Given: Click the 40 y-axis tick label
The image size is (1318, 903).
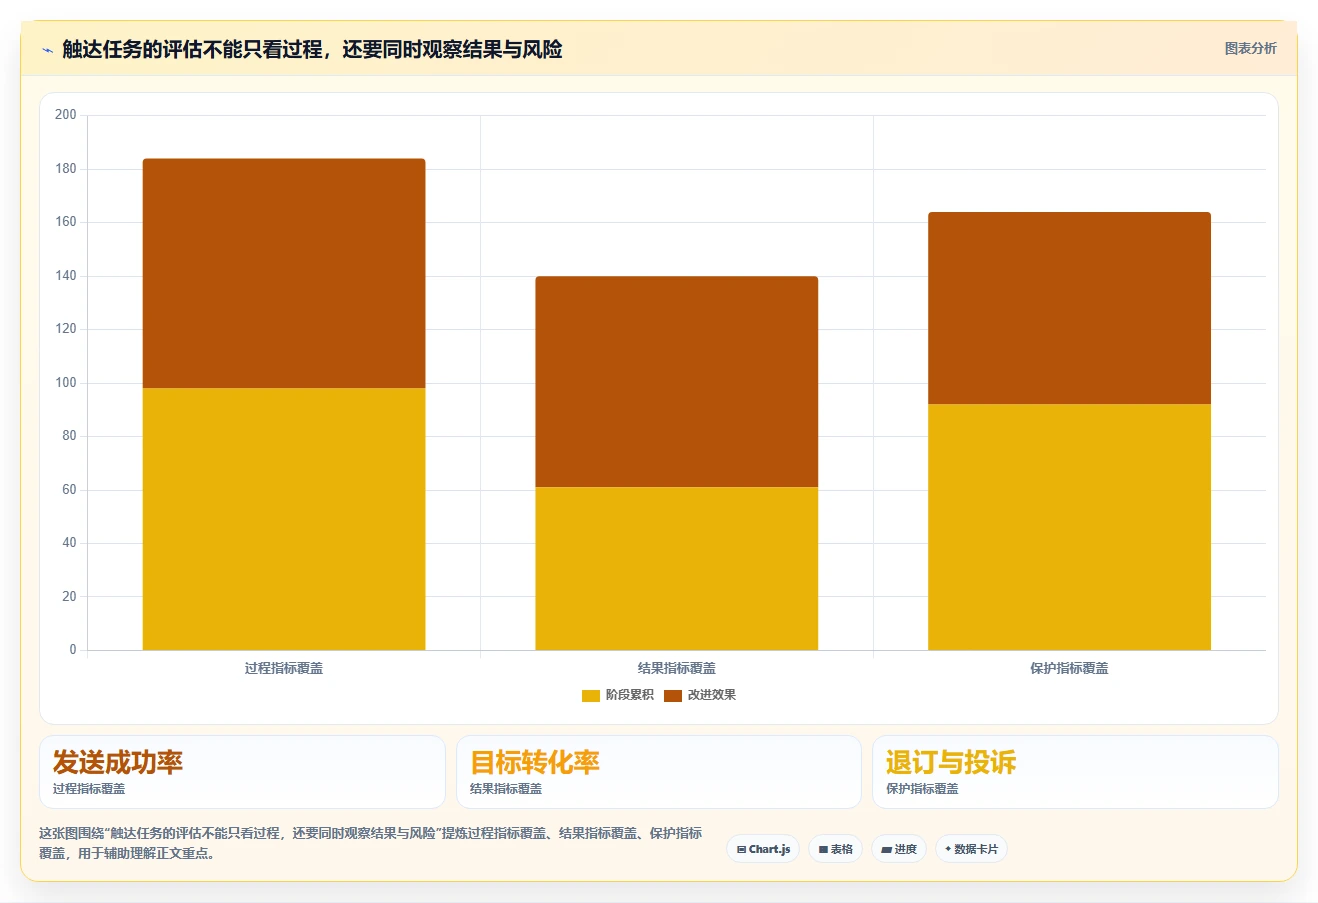Looking at the screenshot, I should (69, 543).
